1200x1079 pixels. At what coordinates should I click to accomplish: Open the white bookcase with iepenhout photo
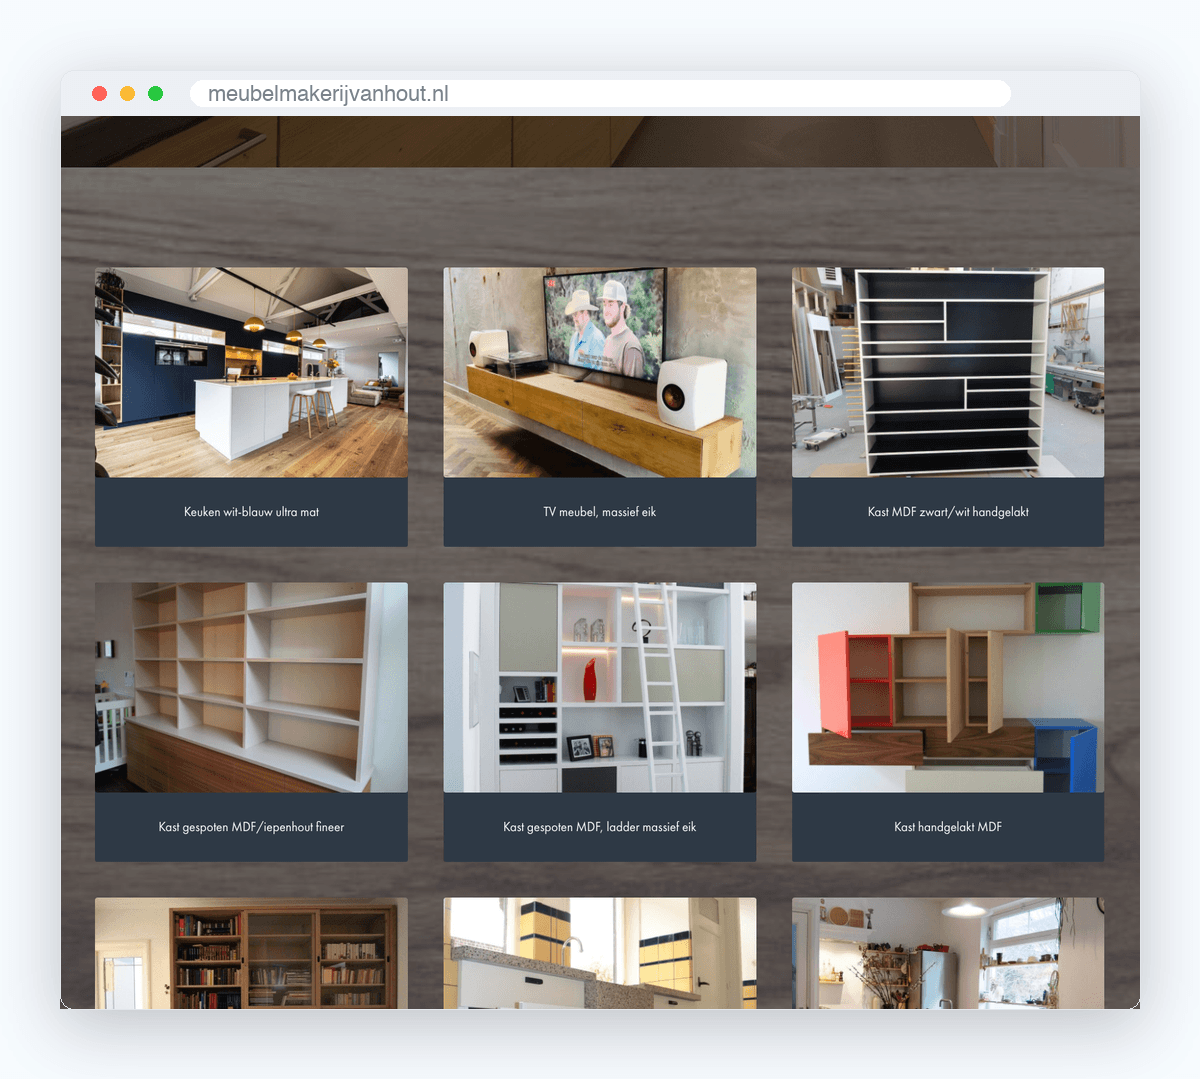[251, 688]
